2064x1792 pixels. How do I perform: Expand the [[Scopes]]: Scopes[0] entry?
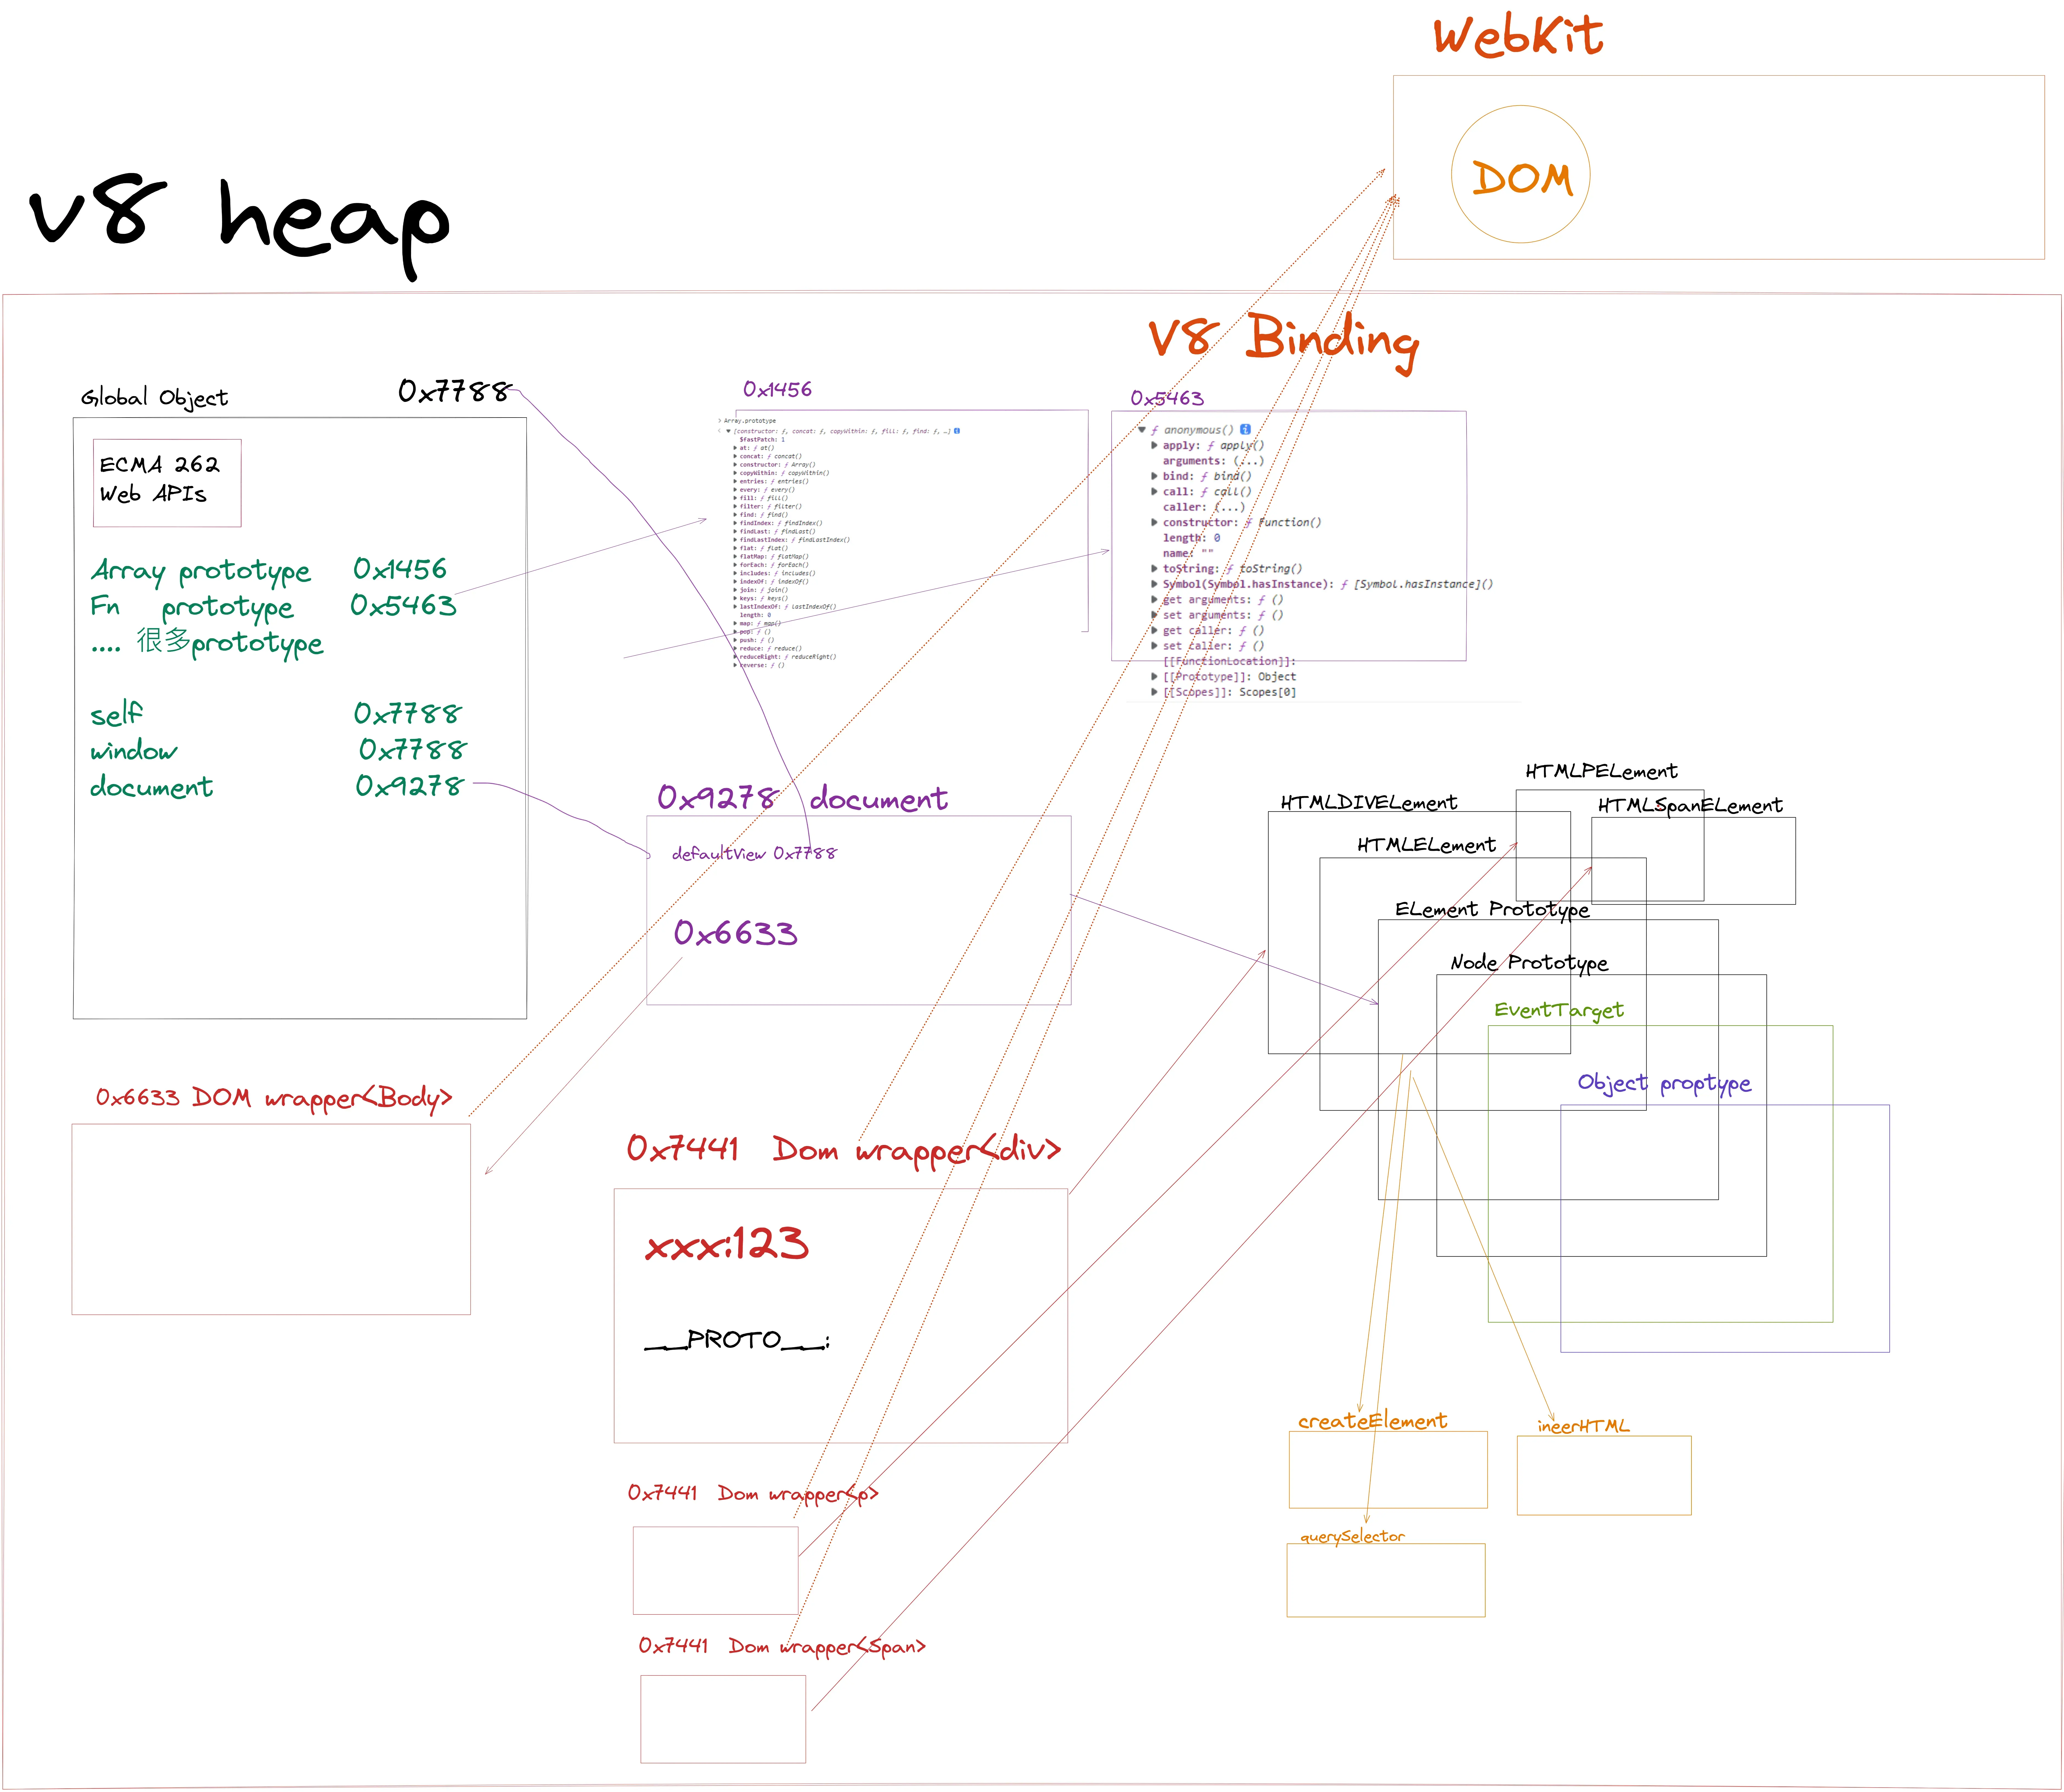click(x=1154, y=692)
